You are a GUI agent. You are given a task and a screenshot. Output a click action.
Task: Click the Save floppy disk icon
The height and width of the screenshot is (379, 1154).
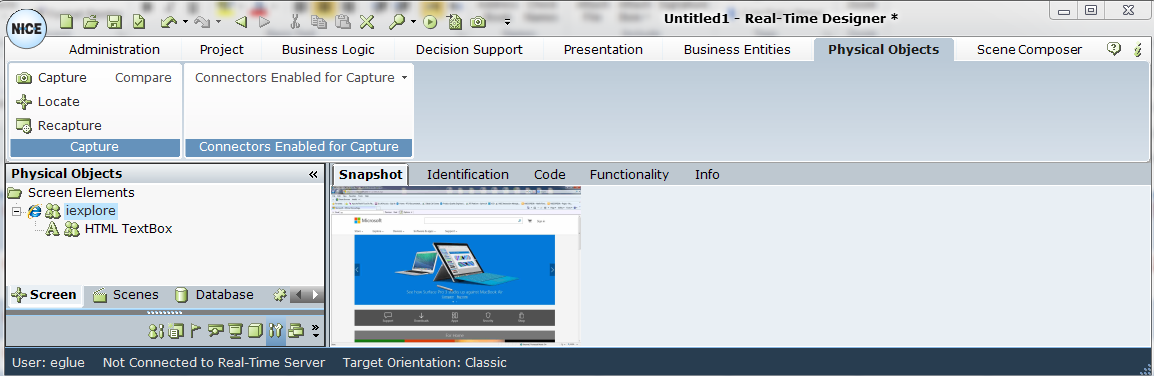tap(114, 22)
